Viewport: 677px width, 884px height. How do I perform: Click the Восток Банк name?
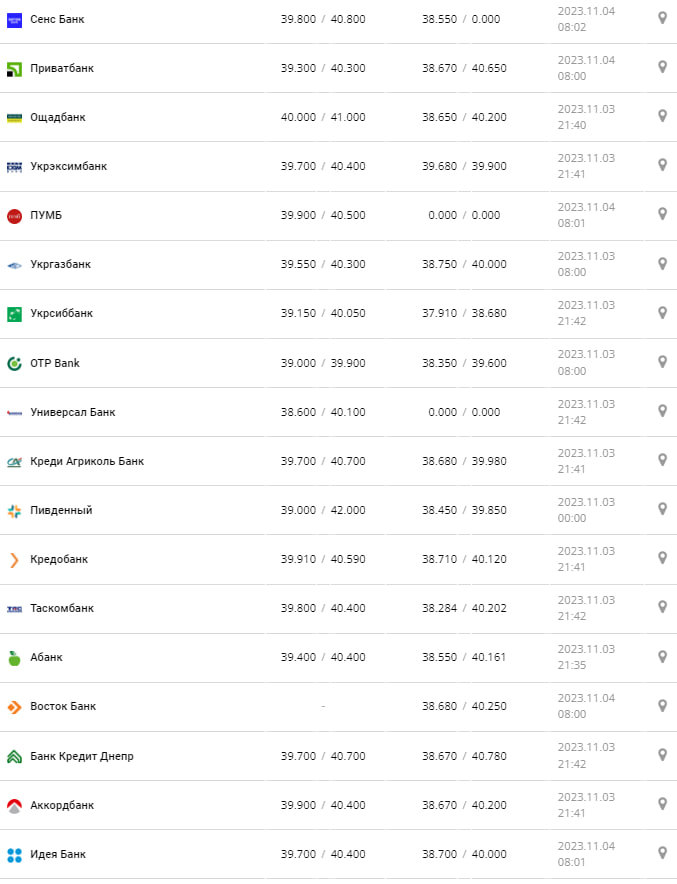[x=63, y=706]
